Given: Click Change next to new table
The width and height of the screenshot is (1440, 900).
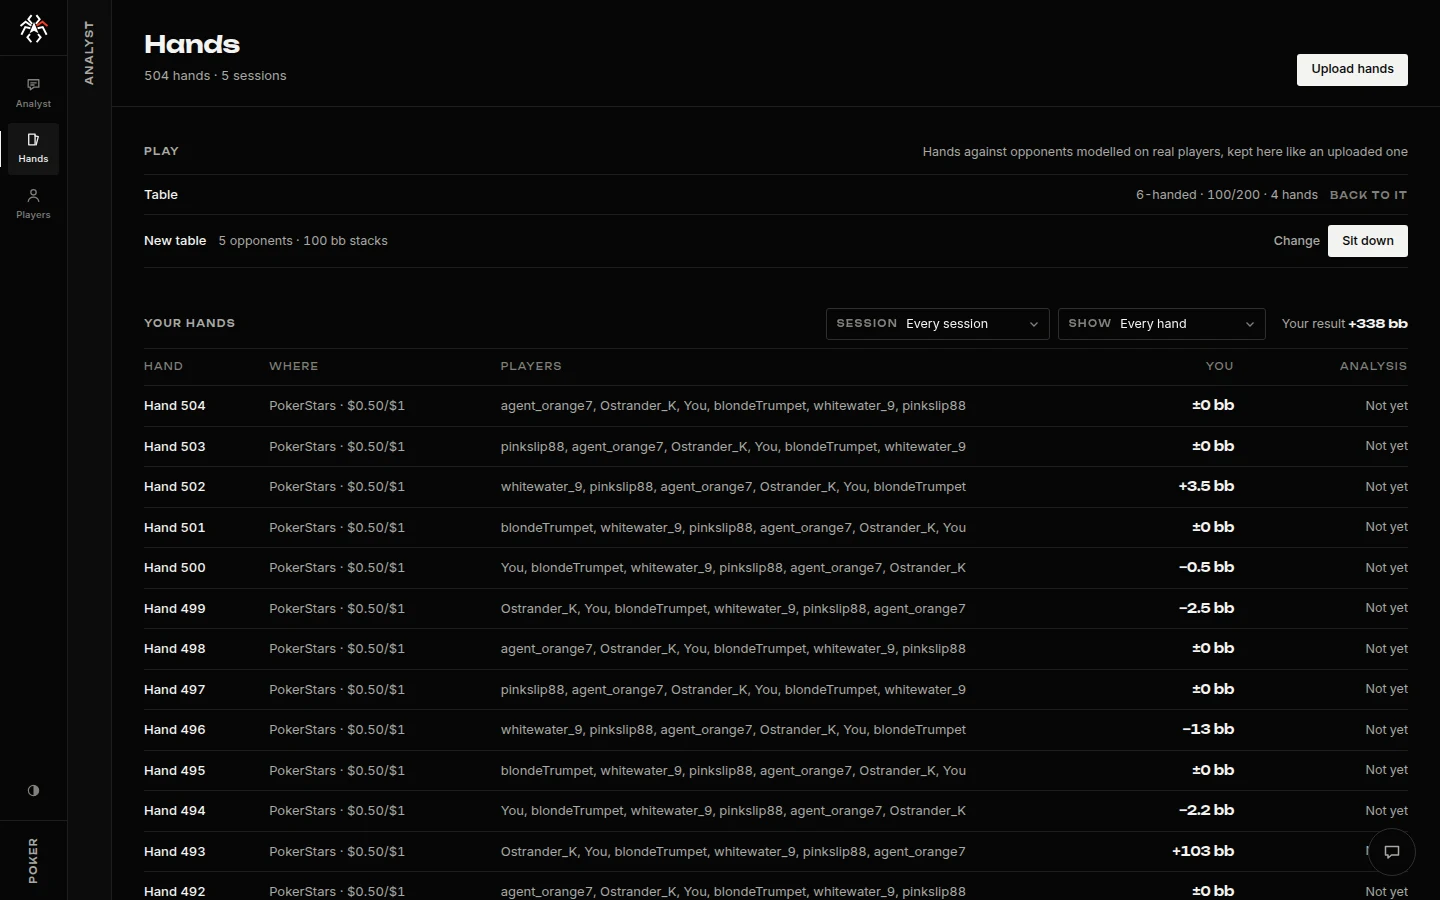Looking at the screenshot, I should click(x=1296, y=241).
